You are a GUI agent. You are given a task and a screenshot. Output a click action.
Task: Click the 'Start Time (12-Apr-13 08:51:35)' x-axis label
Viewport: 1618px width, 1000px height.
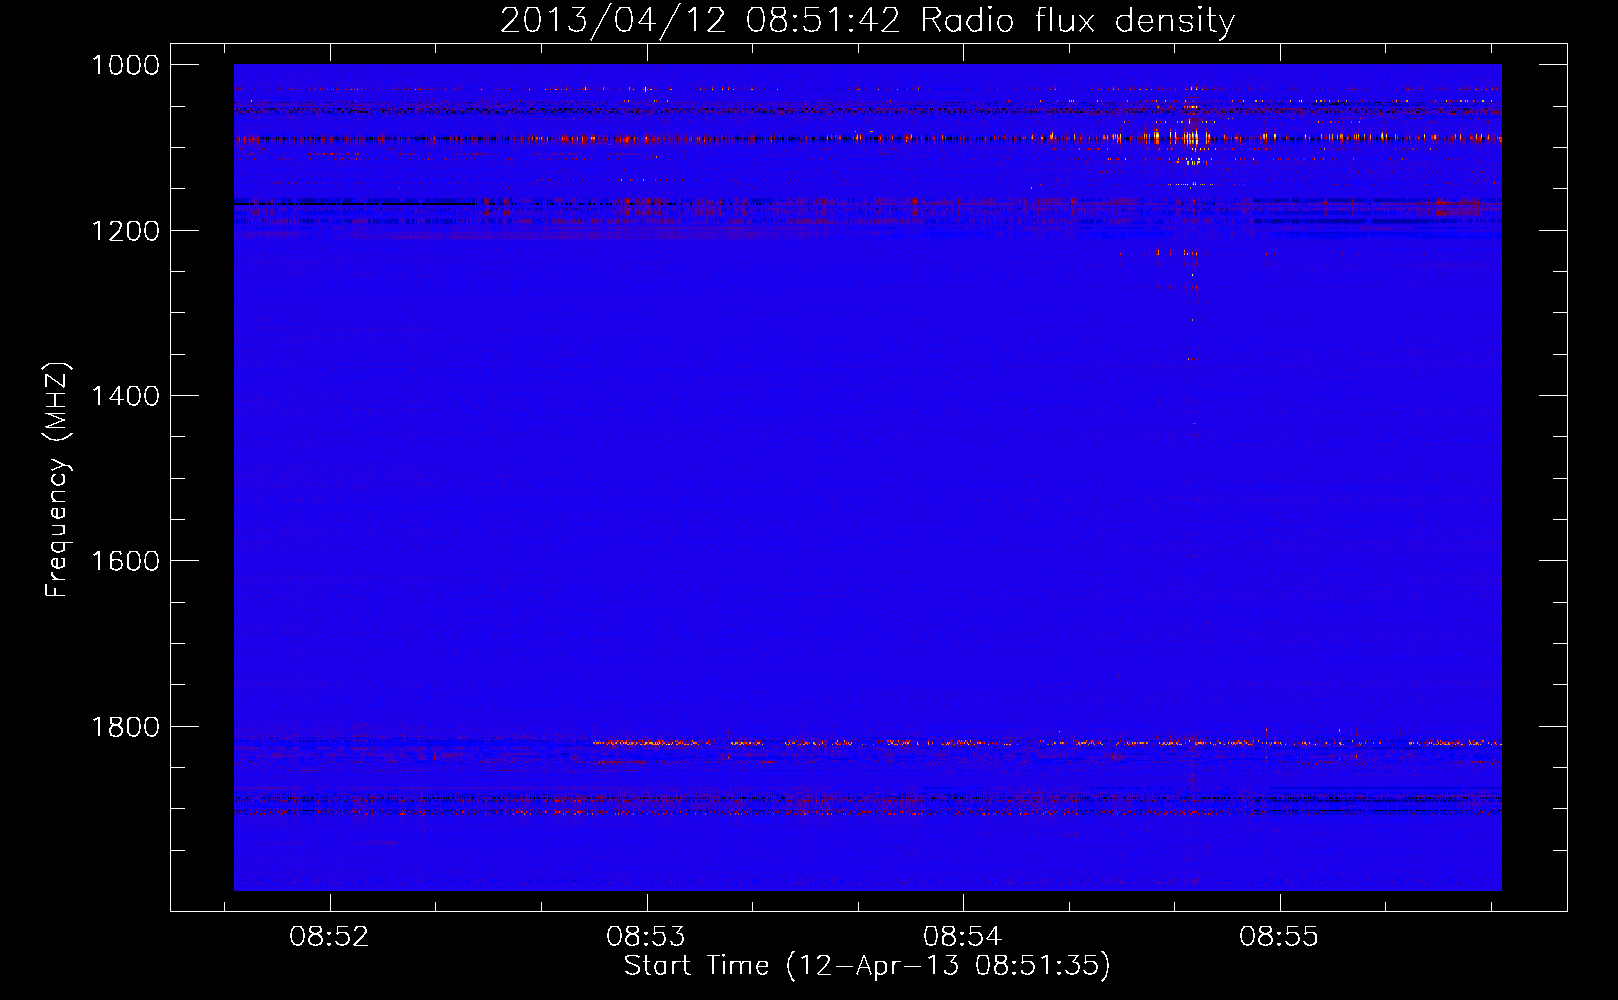coord(867,966)
